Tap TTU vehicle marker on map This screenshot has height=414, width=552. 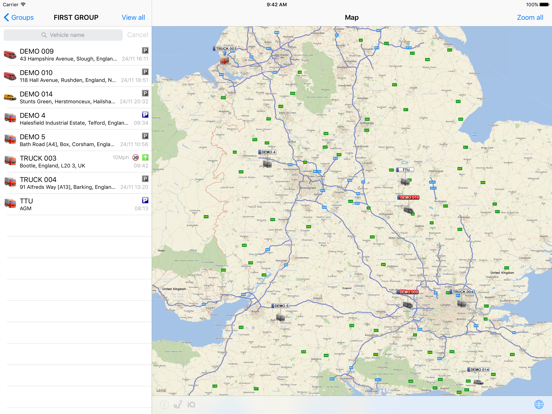[405, 181]
